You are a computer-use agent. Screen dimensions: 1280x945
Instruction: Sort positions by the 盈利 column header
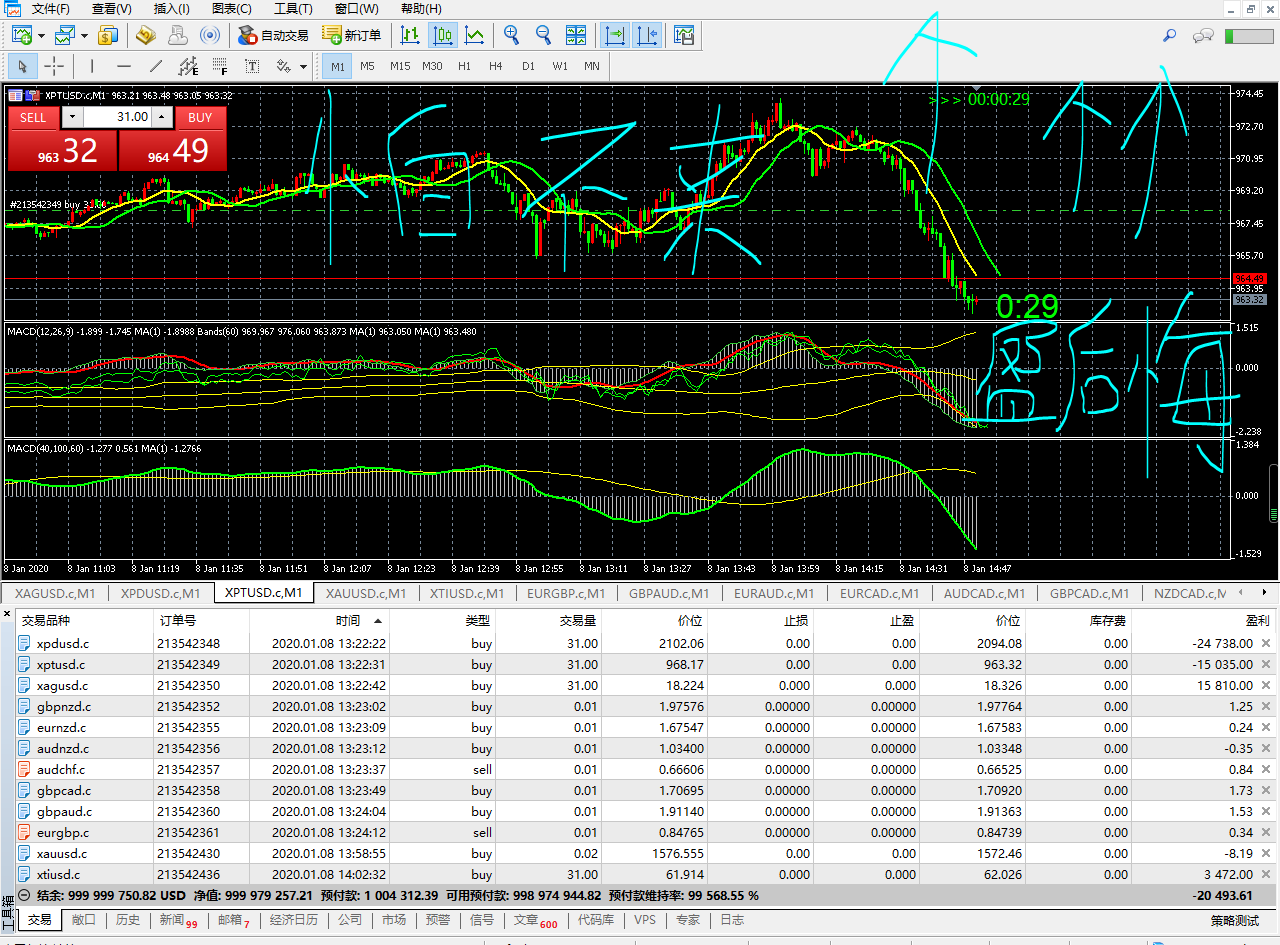pyautogui.click(x=1204, y=620)
